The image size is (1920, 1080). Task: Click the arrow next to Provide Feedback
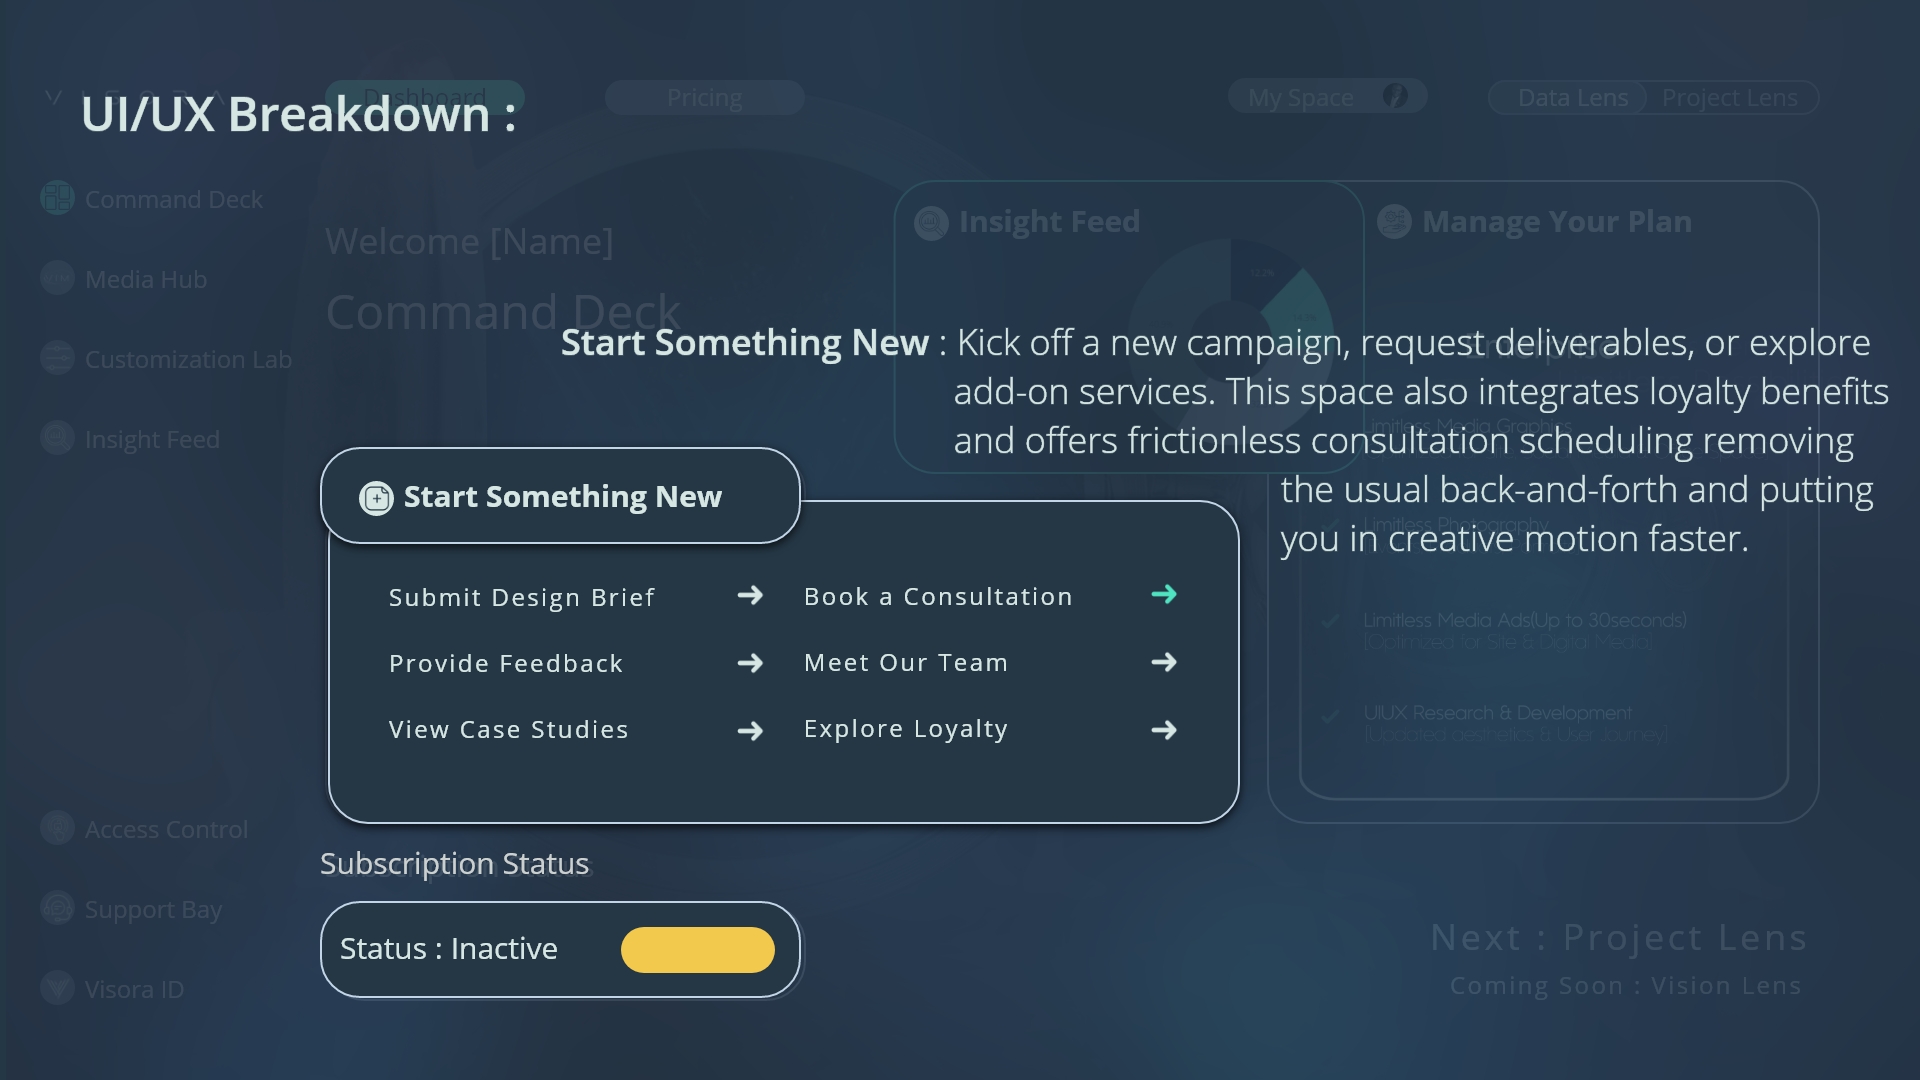(x=750, y=663)
